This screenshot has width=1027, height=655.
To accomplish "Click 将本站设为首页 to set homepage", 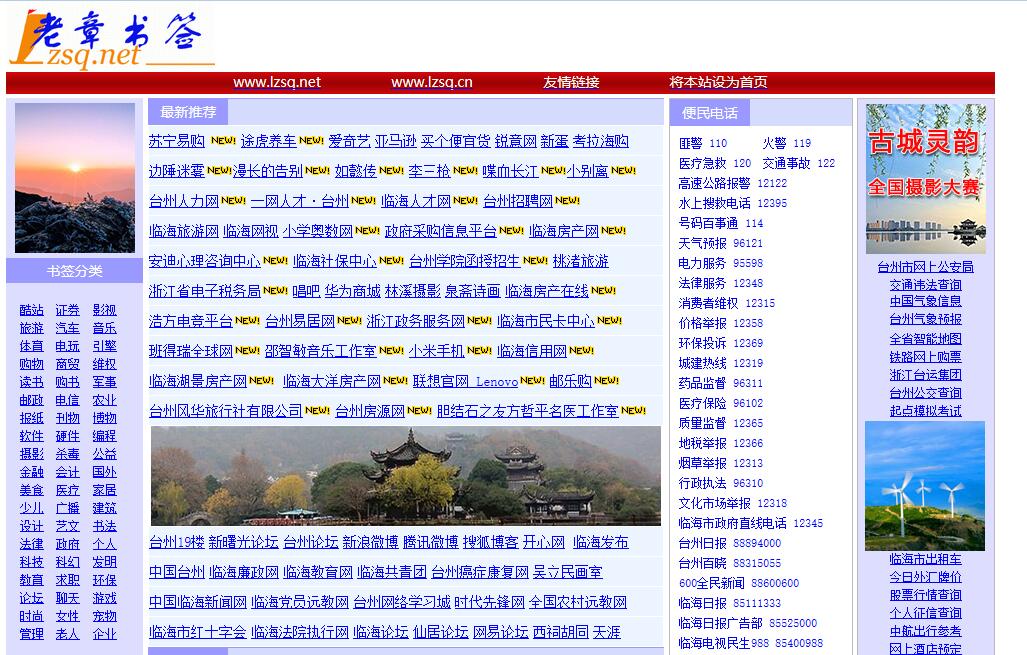I will [718, 83].
